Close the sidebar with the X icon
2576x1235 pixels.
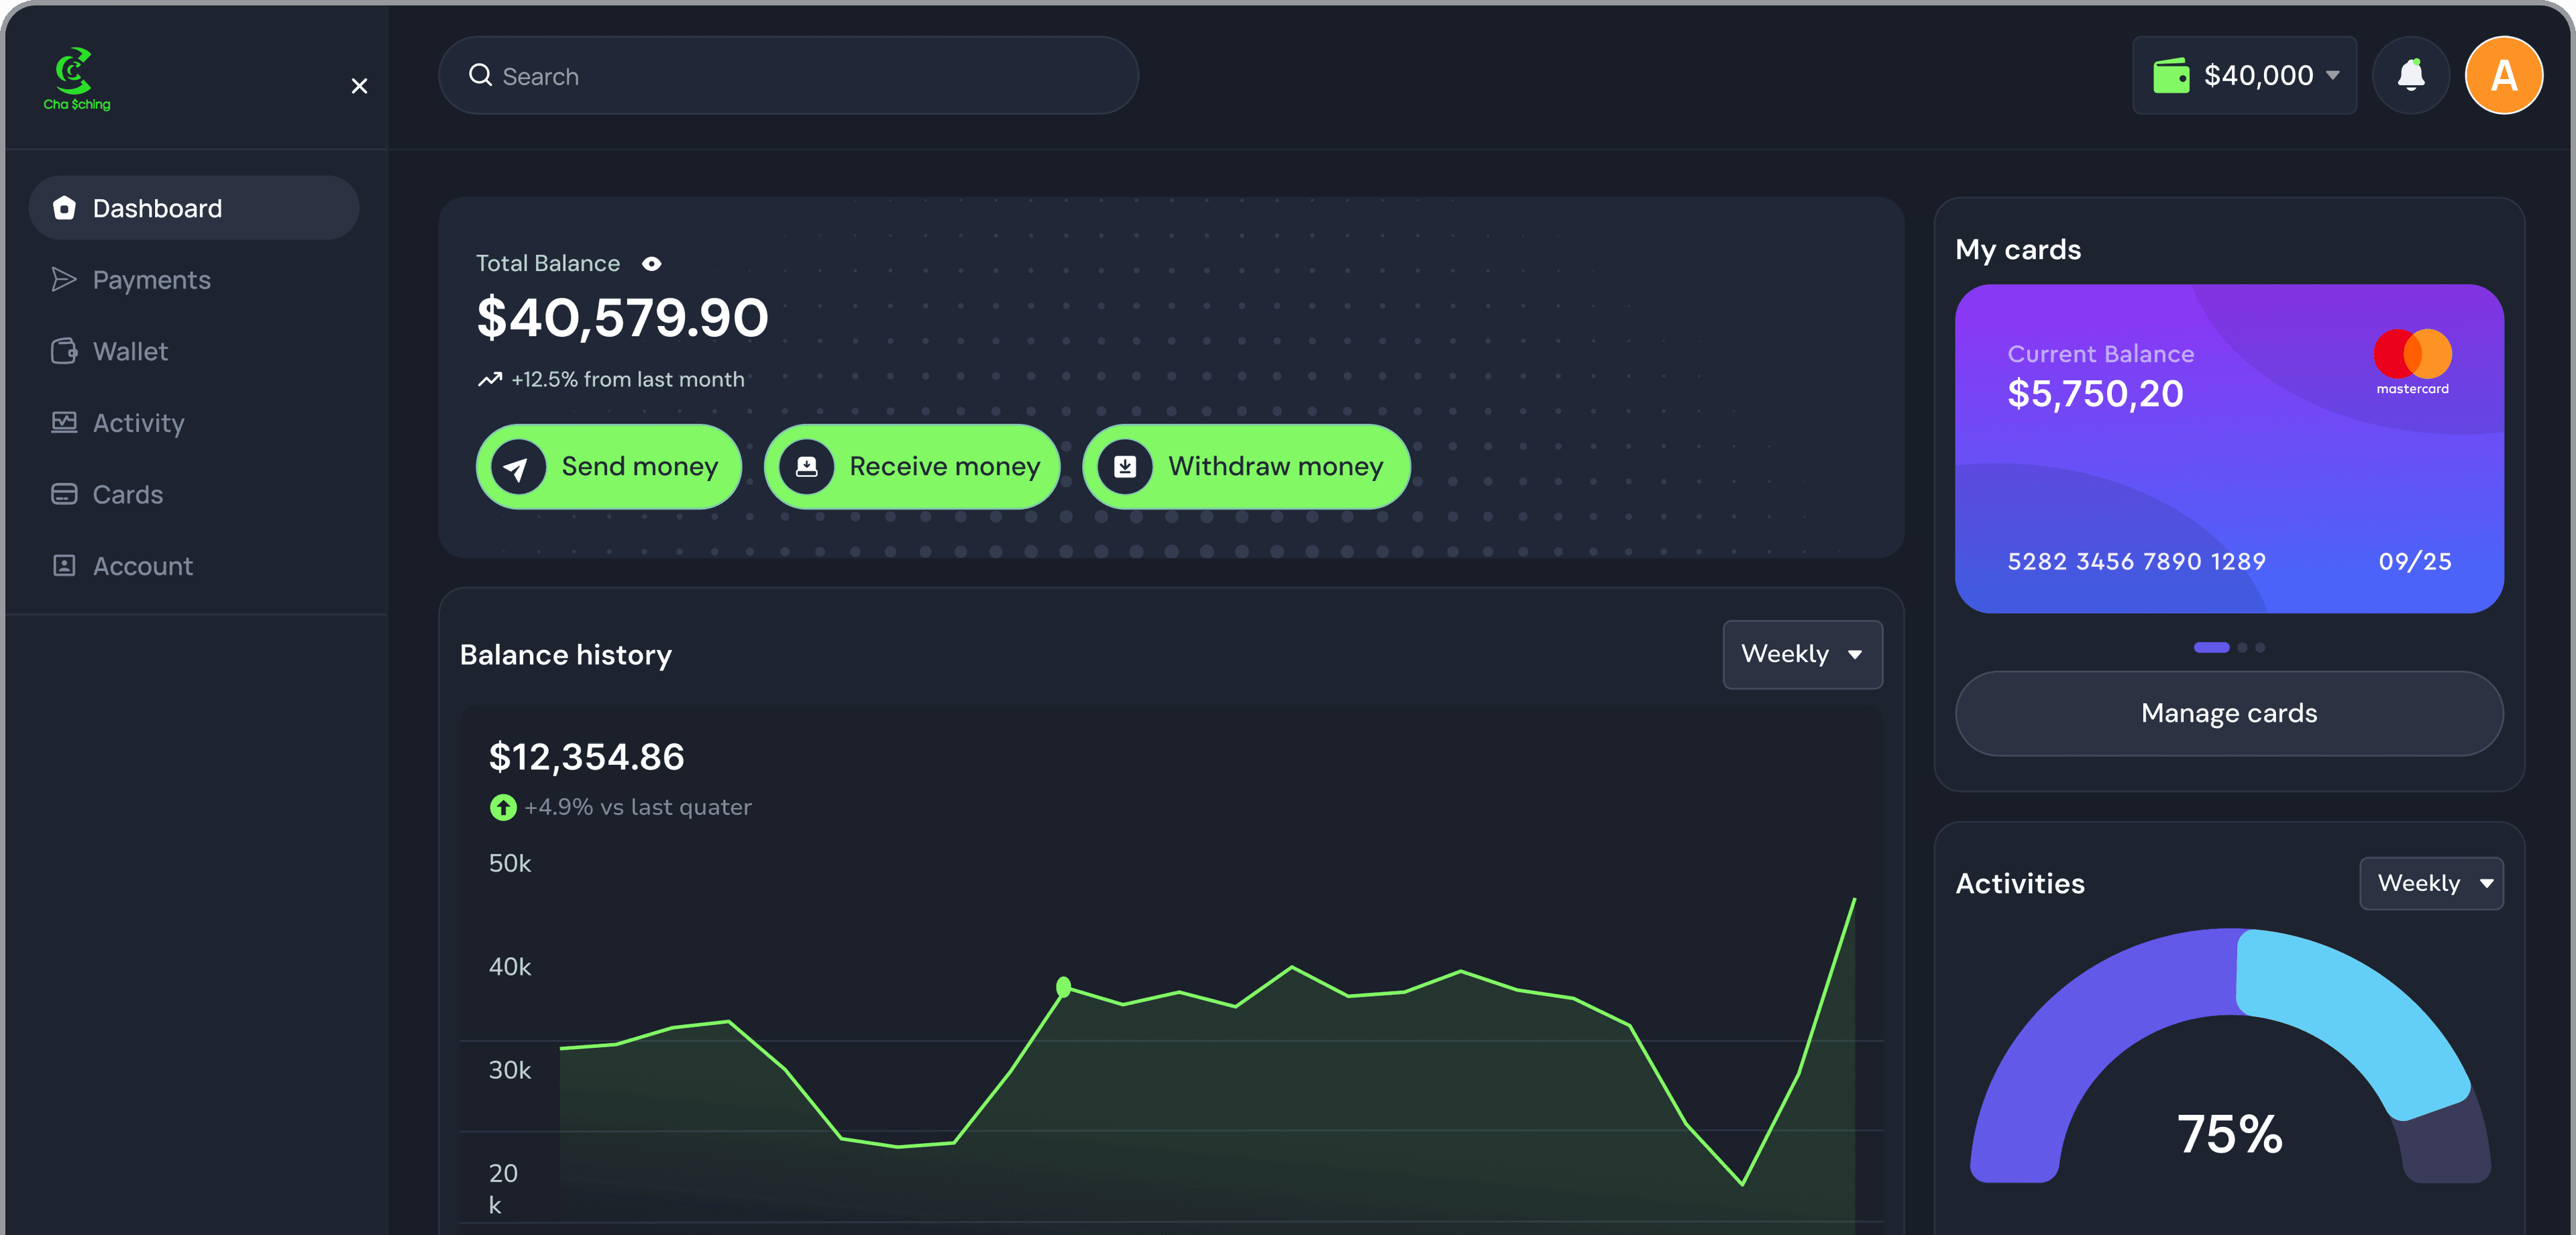pyautogui.click(x=360, y=86)
